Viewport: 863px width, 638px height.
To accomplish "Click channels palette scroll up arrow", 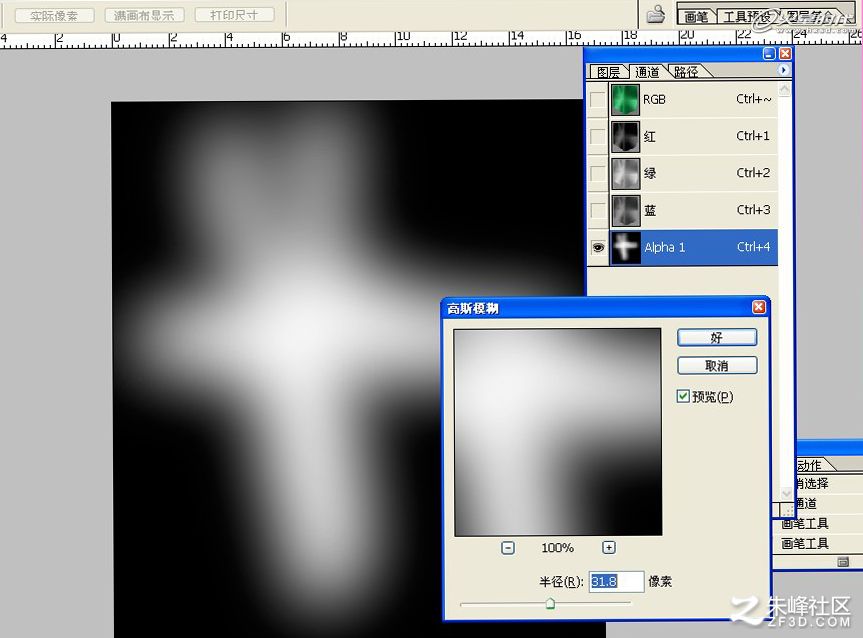I will [x=784, y=89].
